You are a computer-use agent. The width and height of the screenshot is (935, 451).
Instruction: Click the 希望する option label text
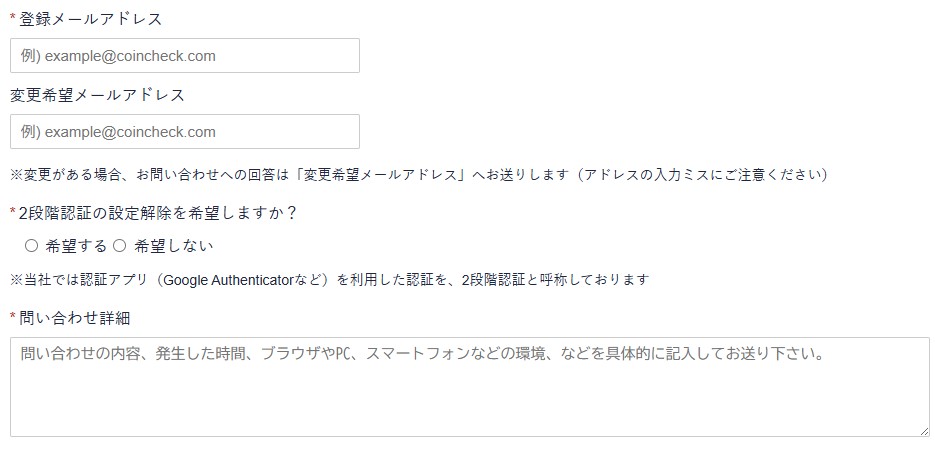point(75,246)
